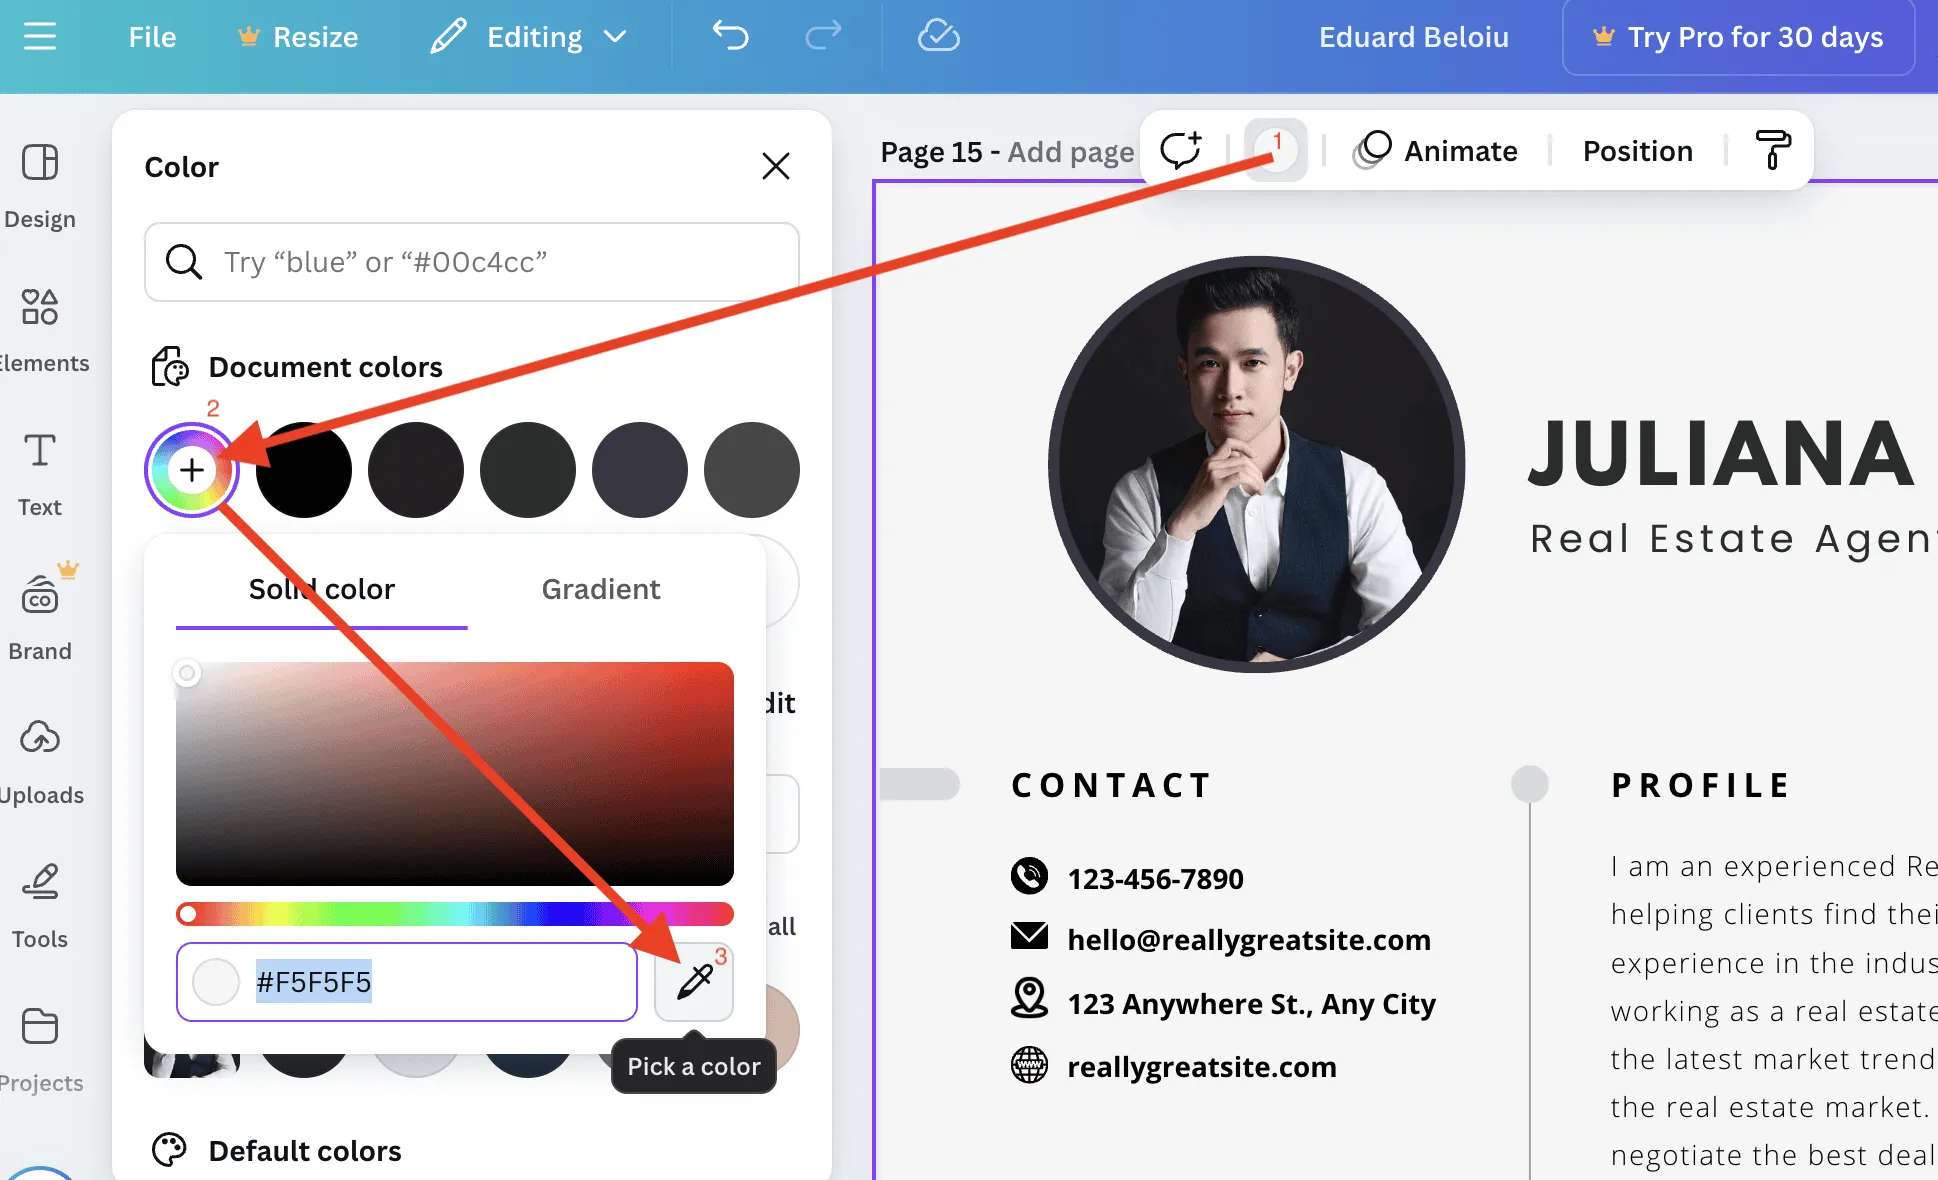Image resolution: width=1938 pixels, height=1180 pixels.
Task: Open the Uploads sidebar panel
Action: coord(40,761)
